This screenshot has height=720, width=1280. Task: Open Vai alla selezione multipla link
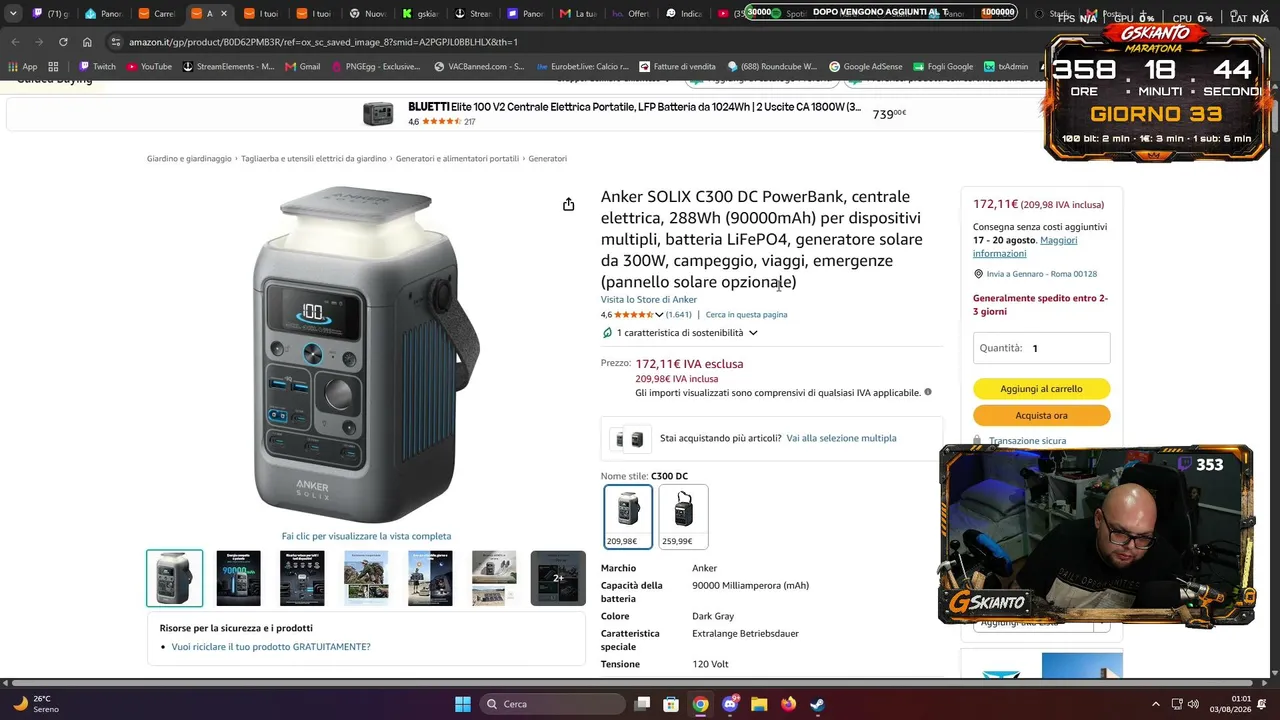coord(841,438)
